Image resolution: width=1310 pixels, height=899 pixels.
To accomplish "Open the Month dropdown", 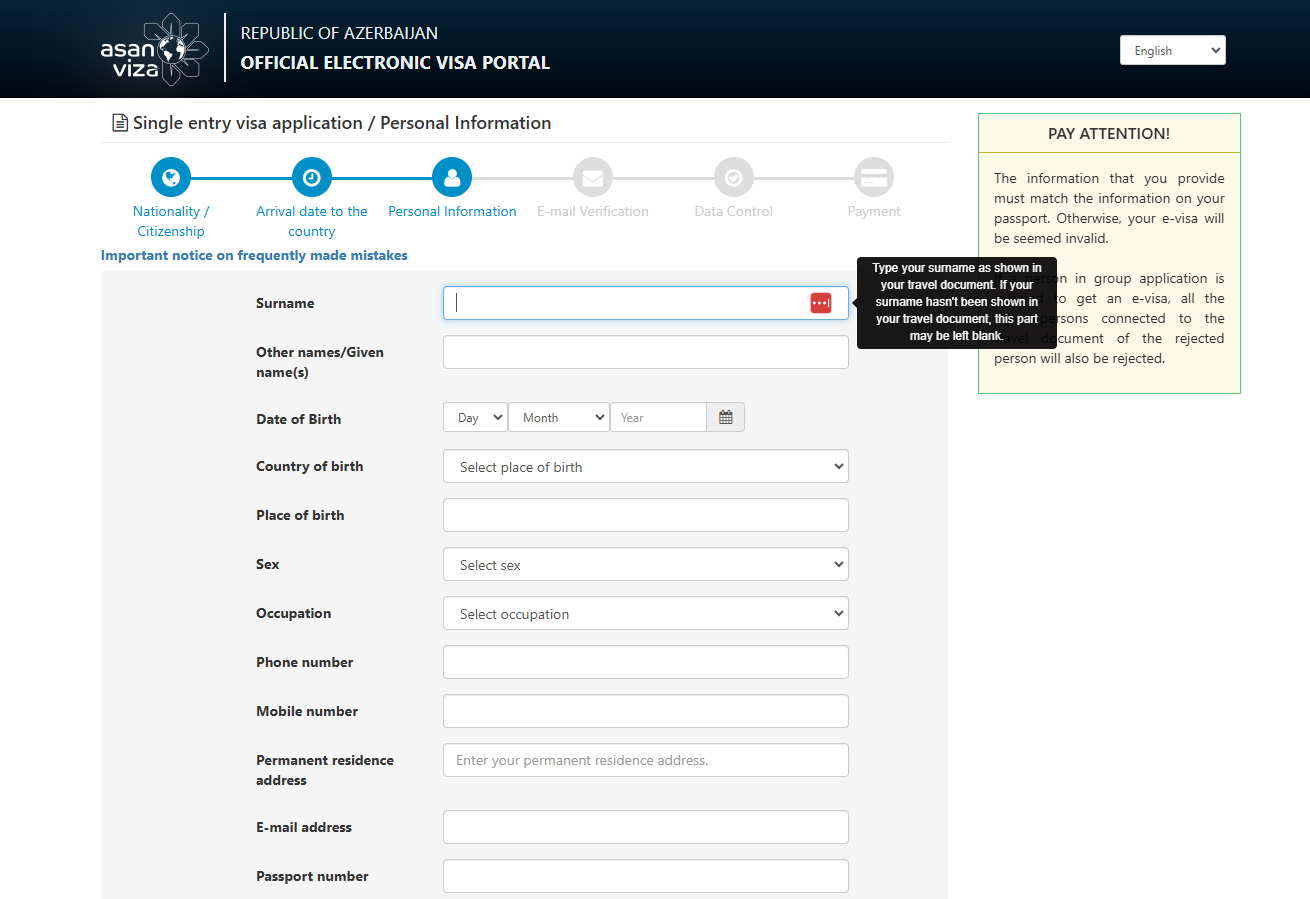I will tap(559, 417).
